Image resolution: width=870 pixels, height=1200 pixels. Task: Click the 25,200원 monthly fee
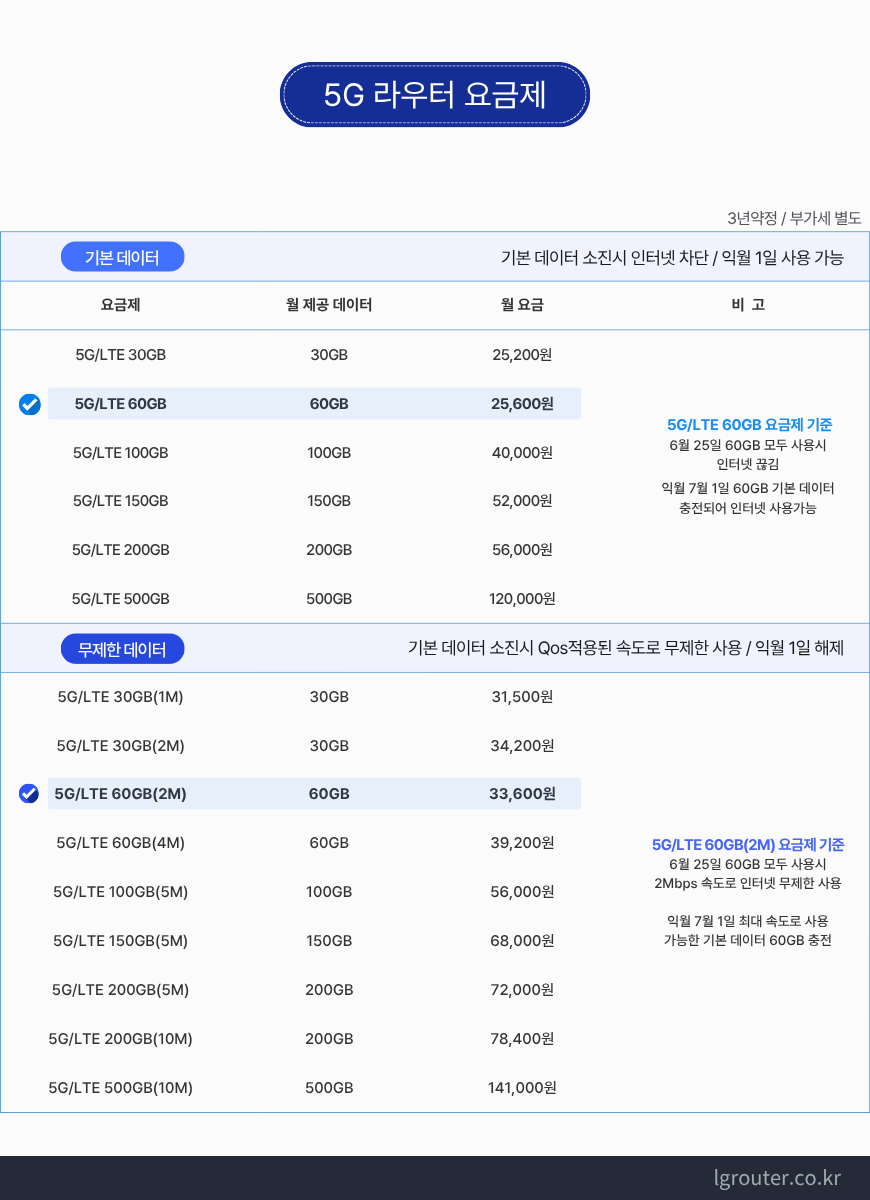[522, 355]
